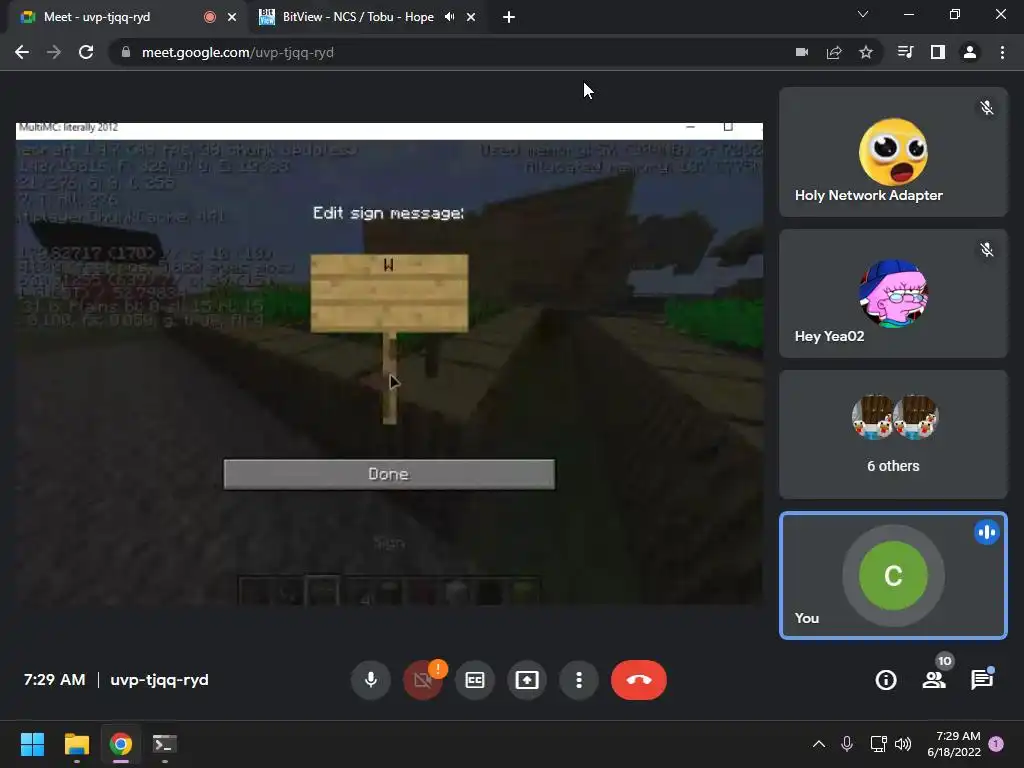Open File Explorer from taskbar
Viewport: 1024px width, 768px height.
[x=76, y=744]
